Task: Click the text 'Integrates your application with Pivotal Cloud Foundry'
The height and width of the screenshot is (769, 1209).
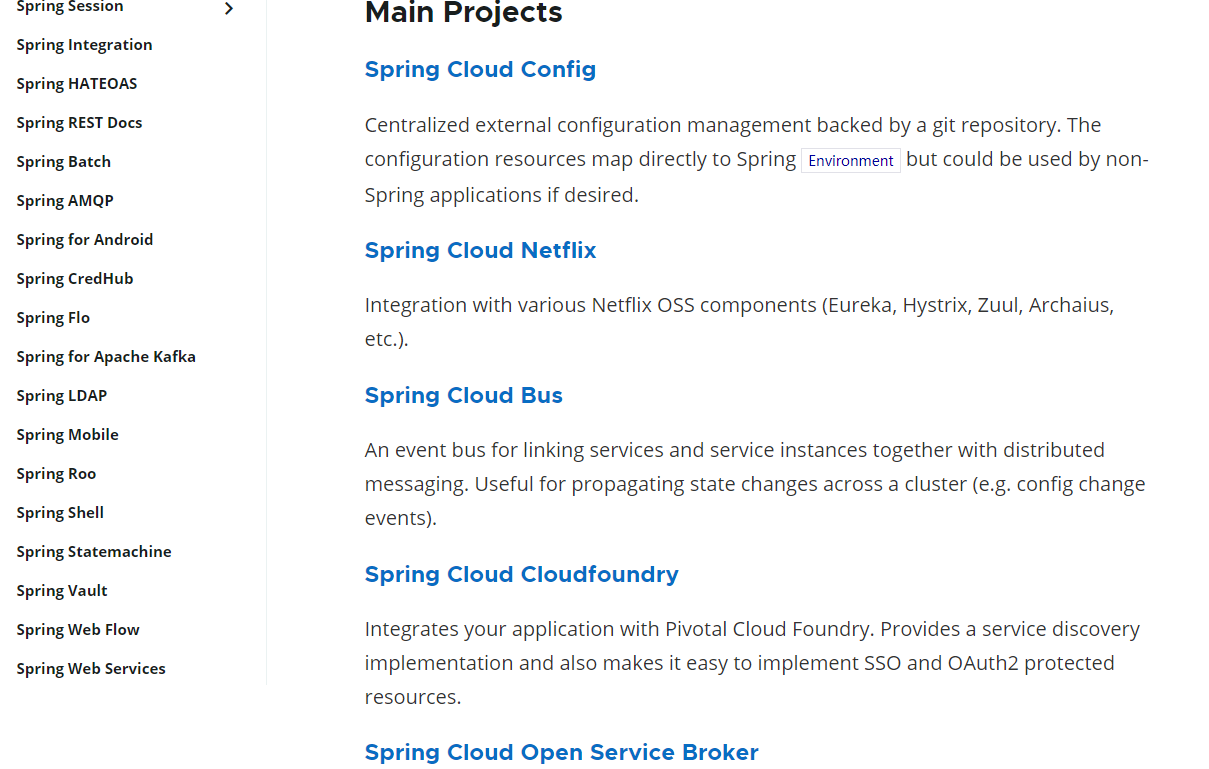Action: coord(620,630)
